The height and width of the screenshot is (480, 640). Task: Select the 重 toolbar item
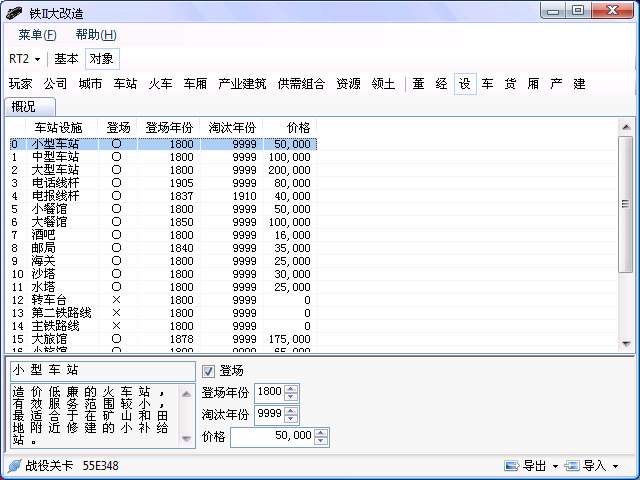[418, 84]
